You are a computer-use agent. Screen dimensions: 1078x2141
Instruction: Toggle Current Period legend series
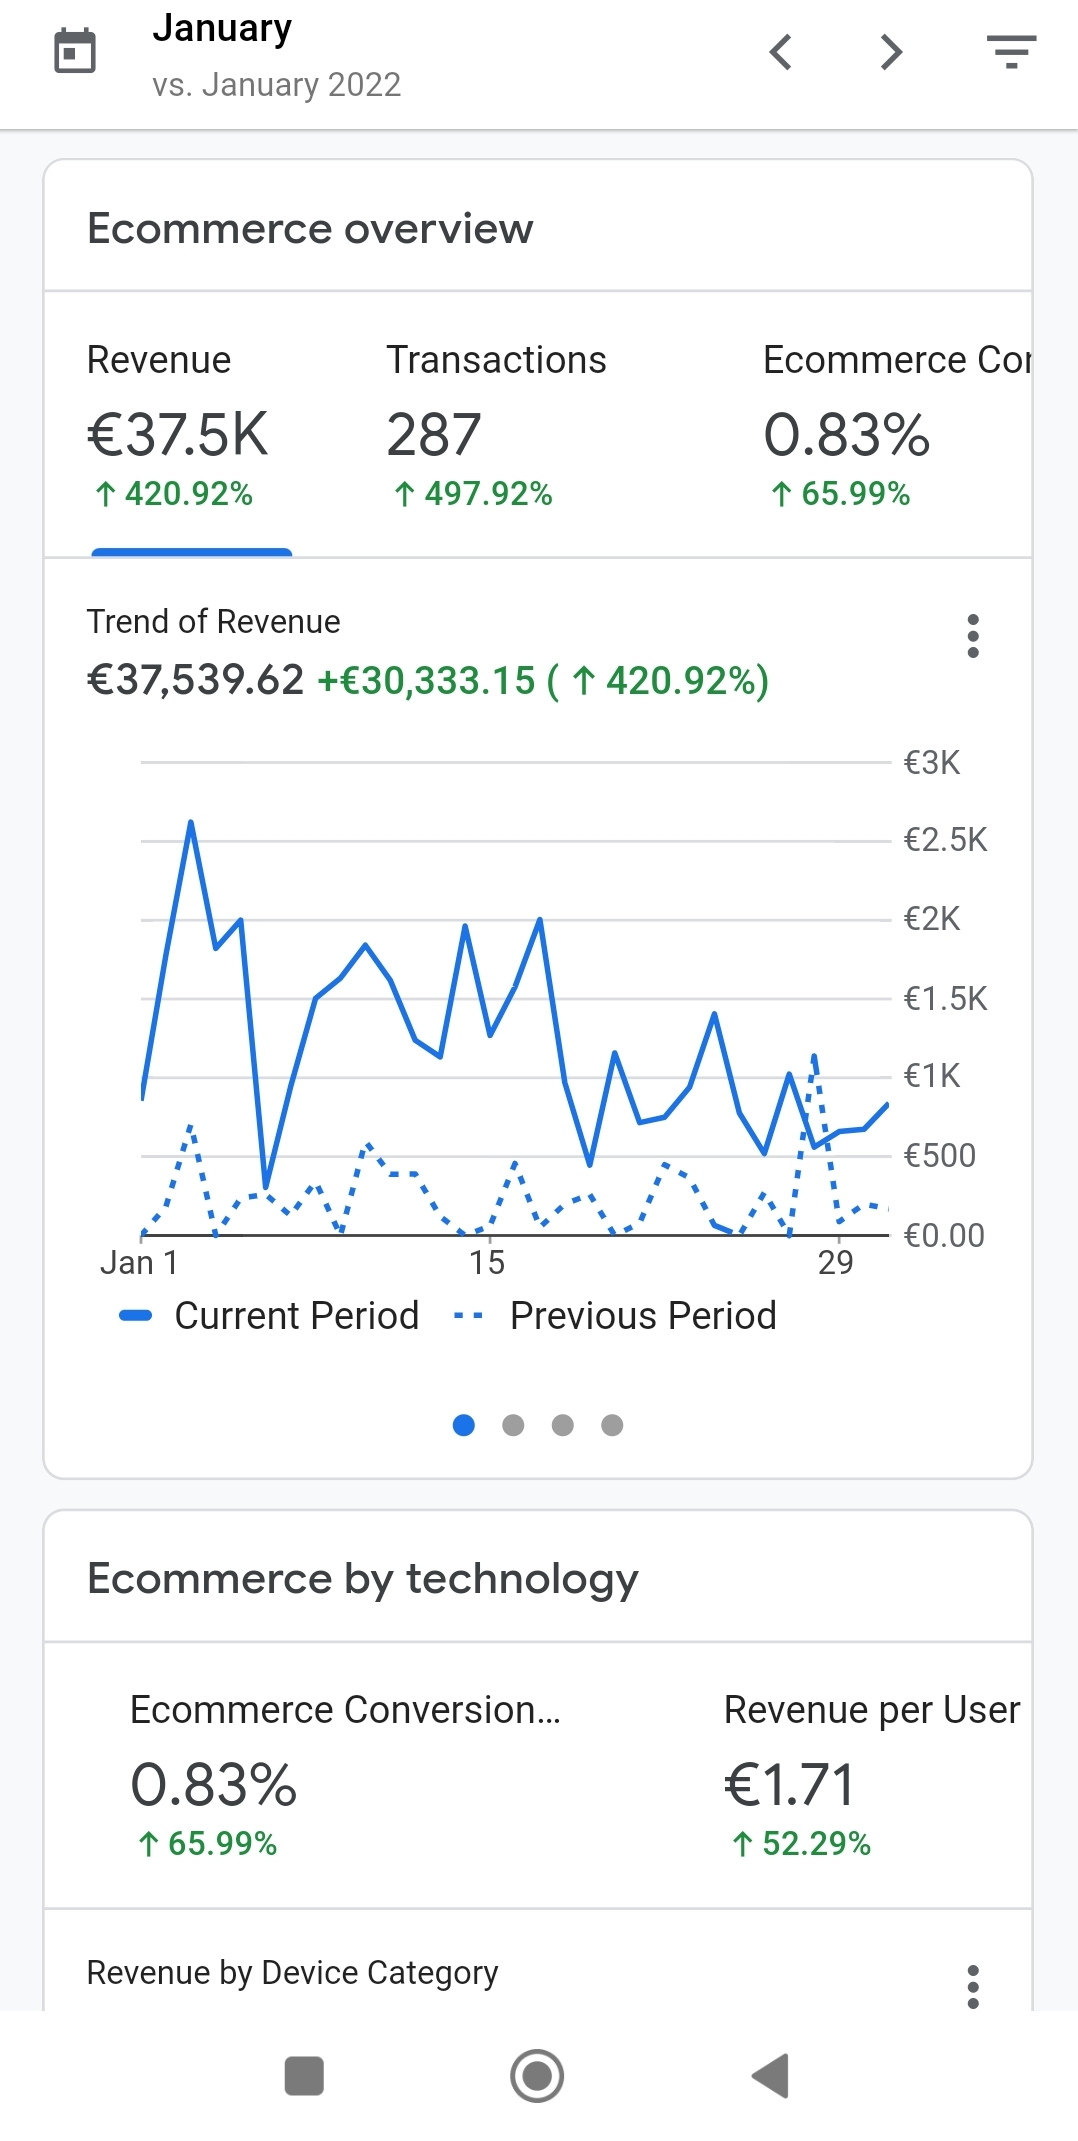(270, 1316)
